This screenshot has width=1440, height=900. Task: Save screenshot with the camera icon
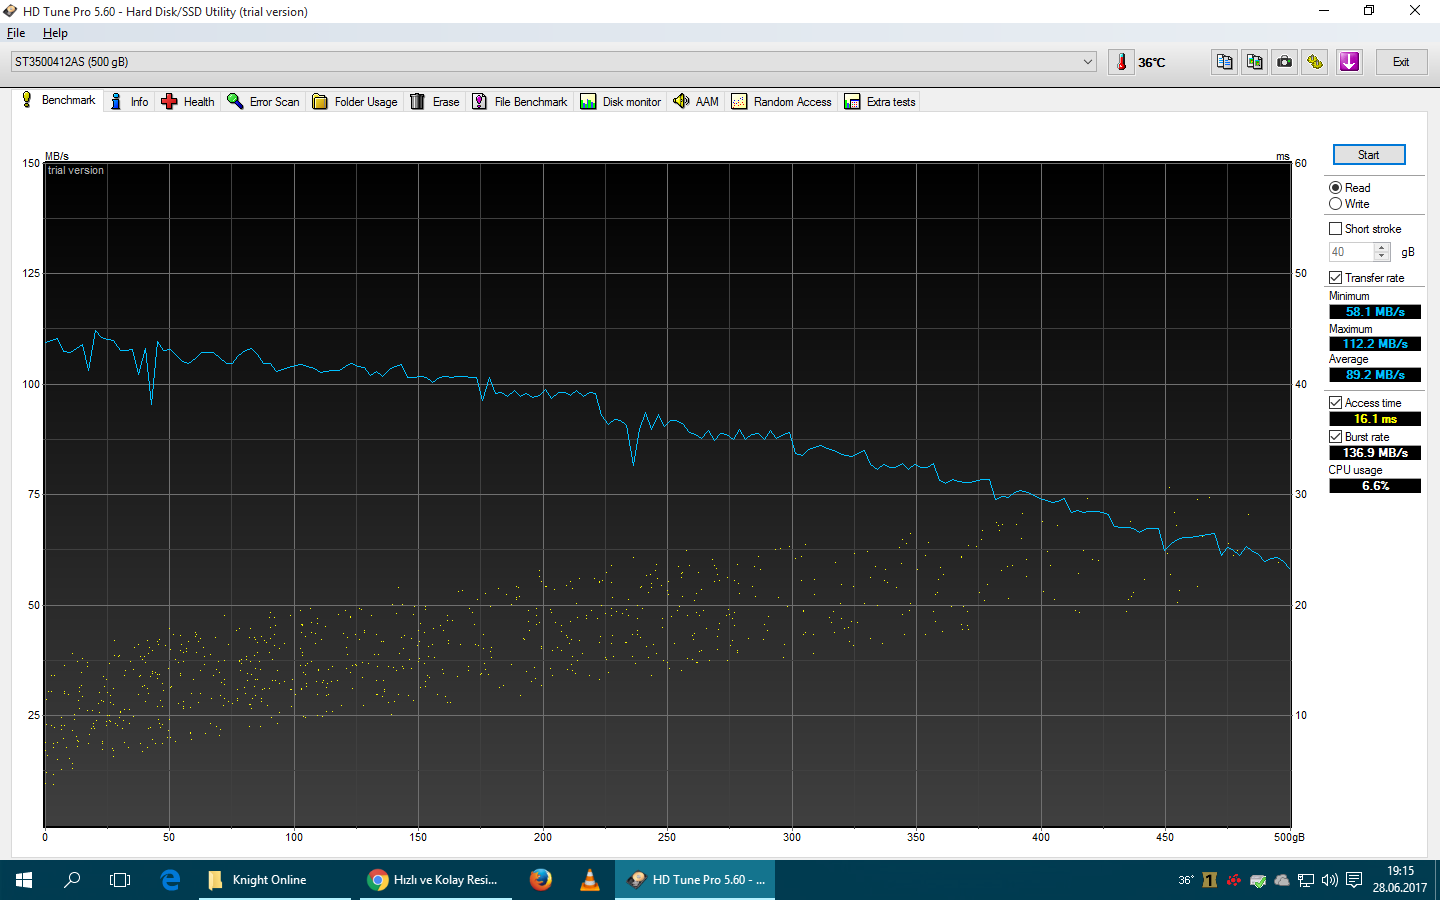coord(1284,62)
